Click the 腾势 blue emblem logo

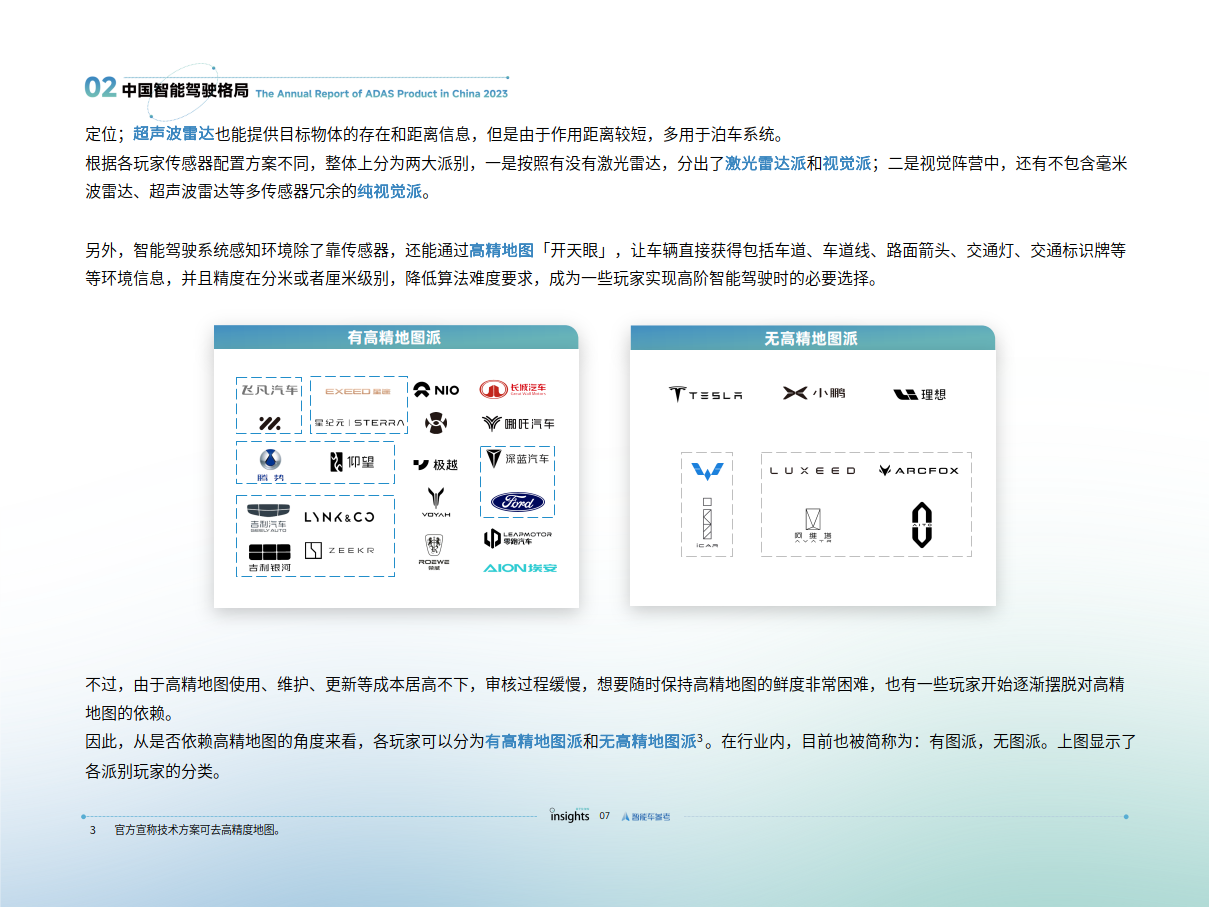click(x=270, y=465)
